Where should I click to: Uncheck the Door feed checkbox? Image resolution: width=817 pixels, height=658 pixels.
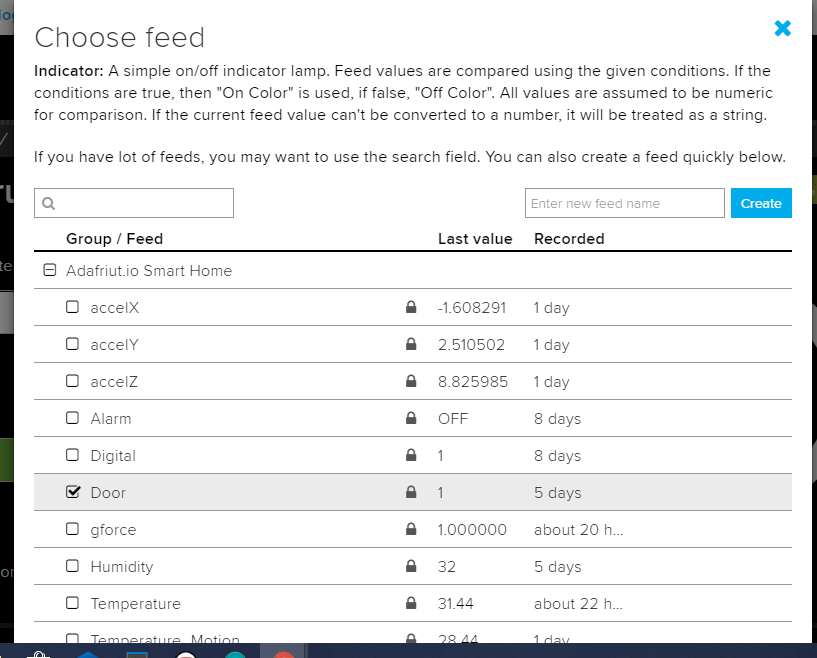click(72, 492)
